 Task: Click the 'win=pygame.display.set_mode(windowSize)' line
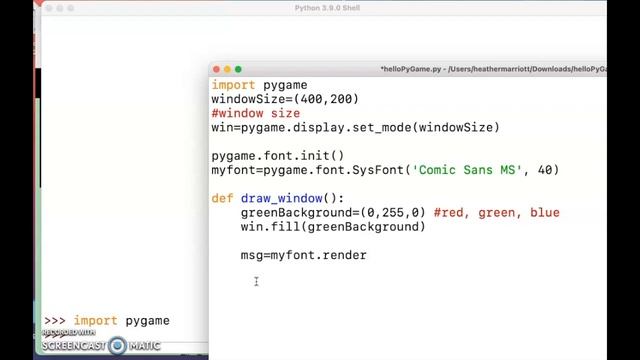355,128
